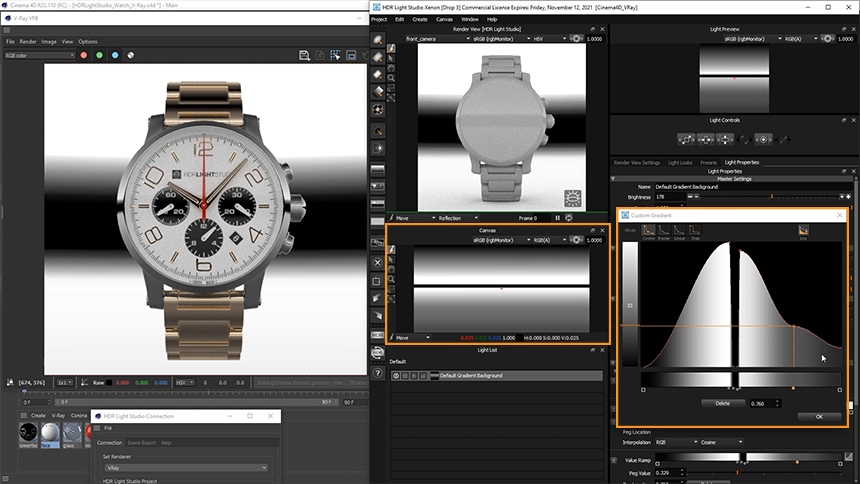Select the face material thumbnail in Cinema 4D

click(x=50, y=434)
